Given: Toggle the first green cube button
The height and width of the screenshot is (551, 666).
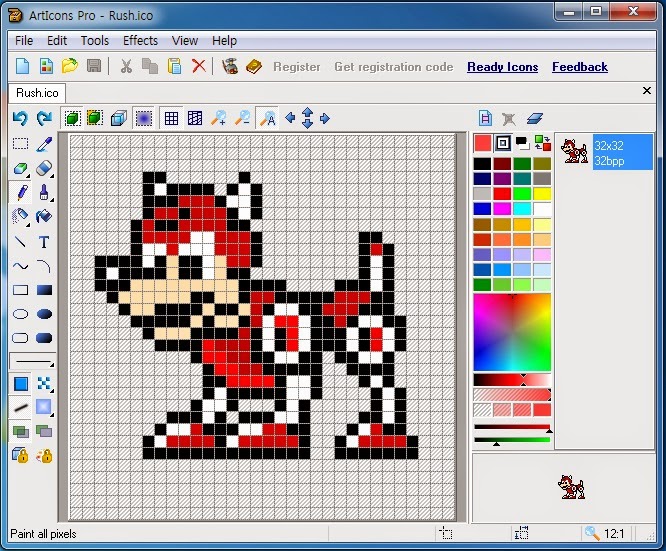Looking at the screenshot, I should click(72, 119).
